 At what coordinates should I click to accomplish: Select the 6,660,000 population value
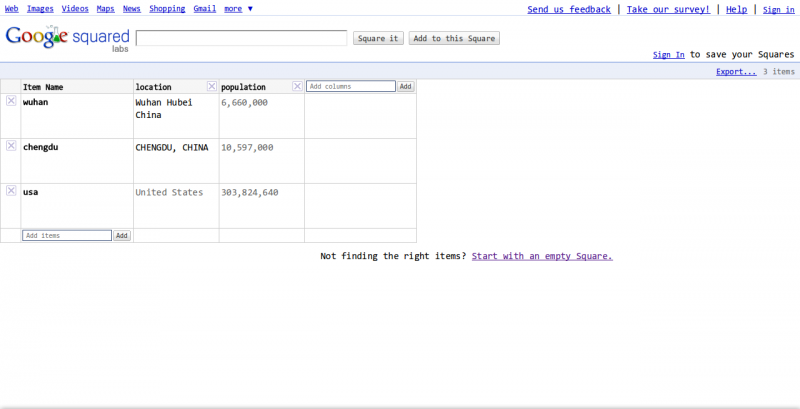click(244, 103)
